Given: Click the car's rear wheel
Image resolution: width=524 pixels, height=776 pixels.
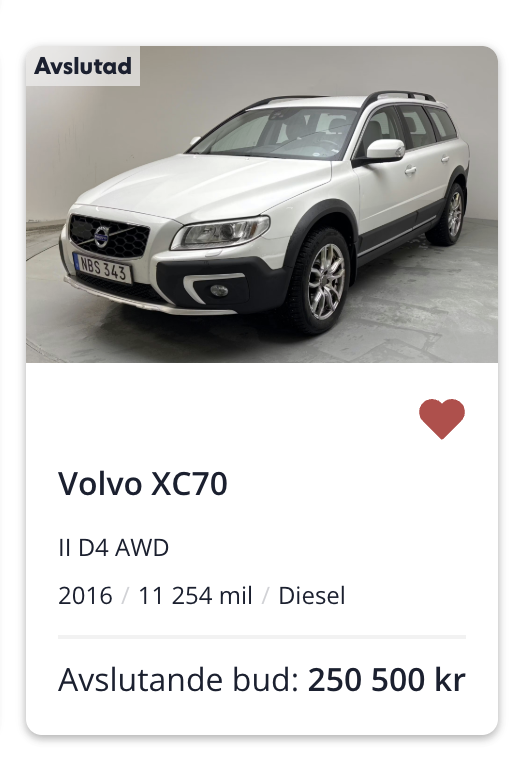Looking at the screenshot, I should (449, 214).
